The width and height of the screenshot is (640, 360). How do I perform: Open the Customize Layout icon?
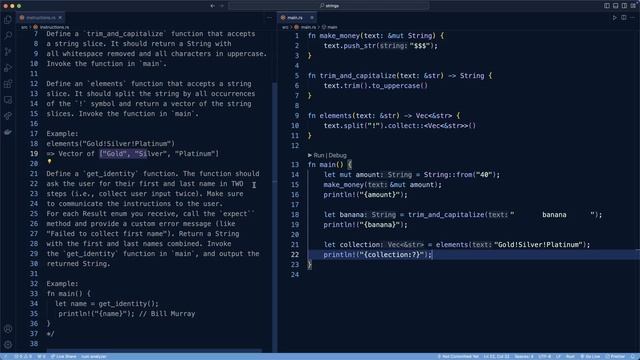pos(633,6)
